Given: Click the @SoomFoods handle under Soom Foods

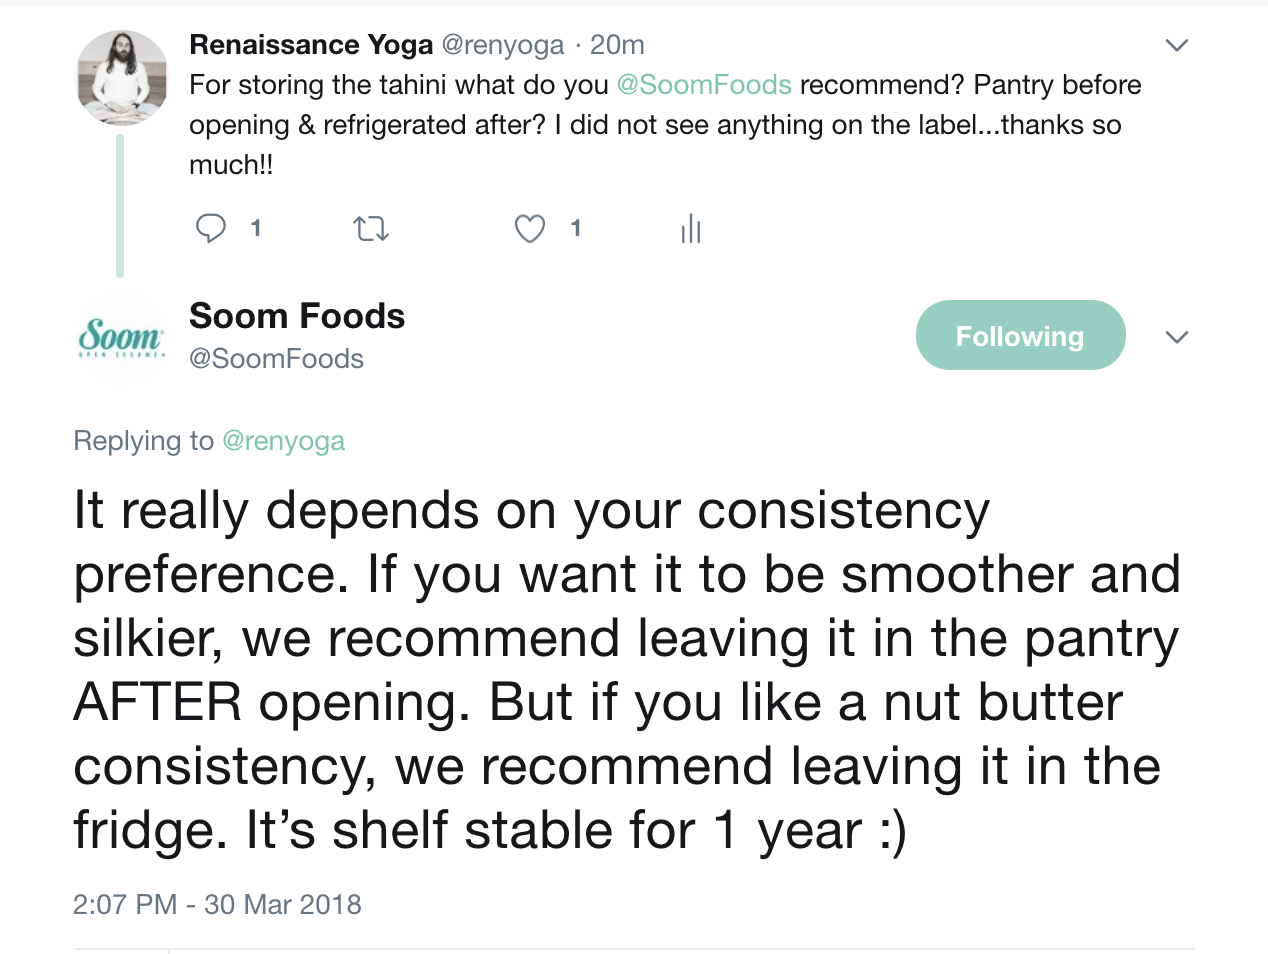Looking at the screenshot, I should point(276,359).
